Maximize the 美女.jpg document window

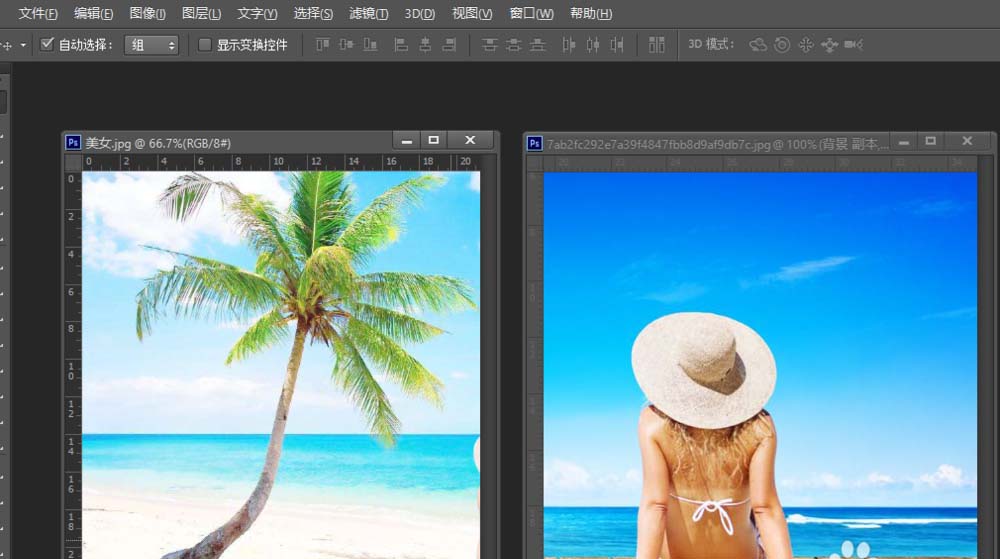point(433,141)
